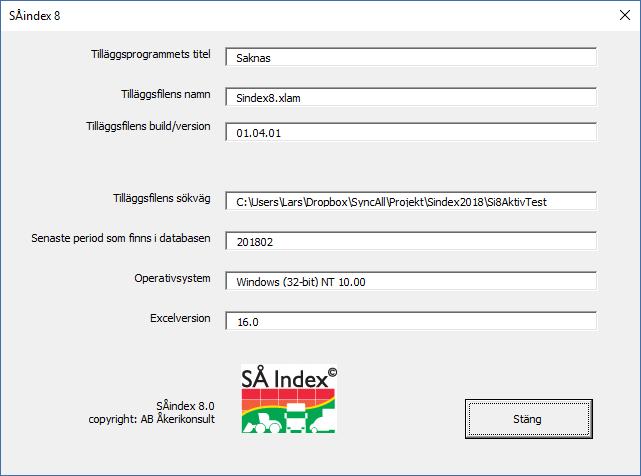Viewport: 641px width, 476px height.
Task: Click the Excelversion label
Action: 180,318
